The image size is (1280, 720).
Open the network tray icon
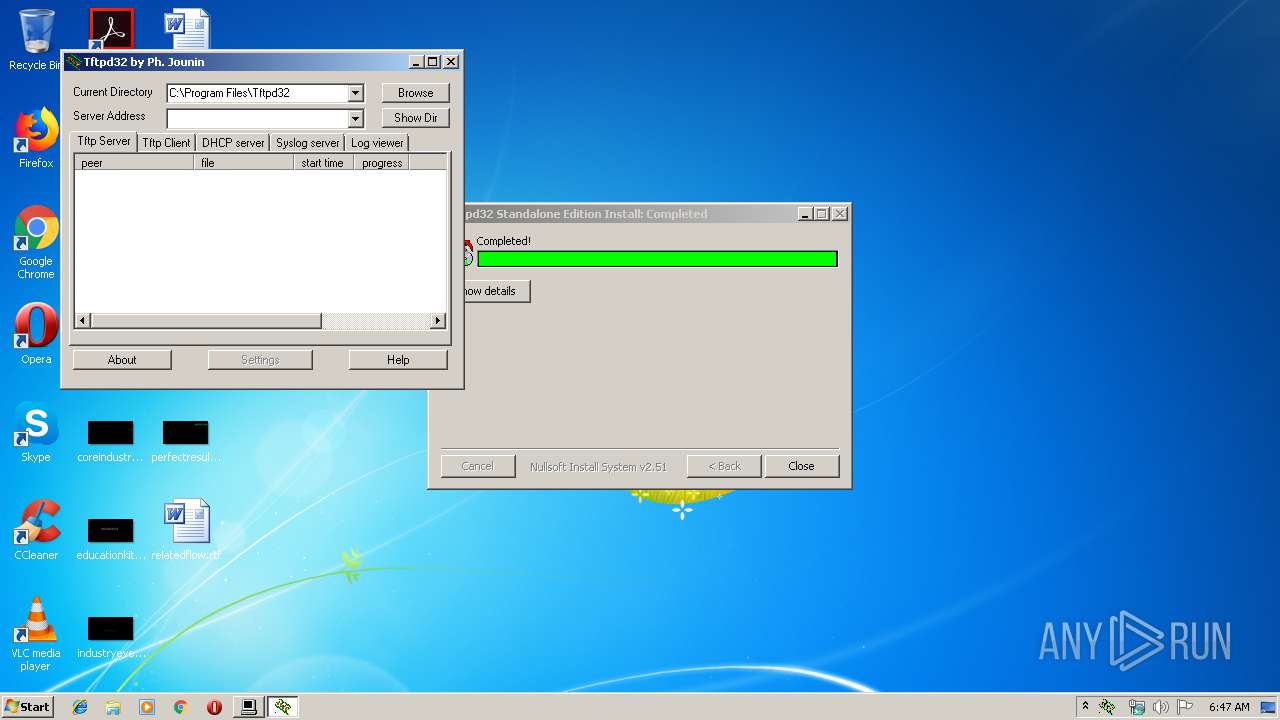coord(1136,707)
